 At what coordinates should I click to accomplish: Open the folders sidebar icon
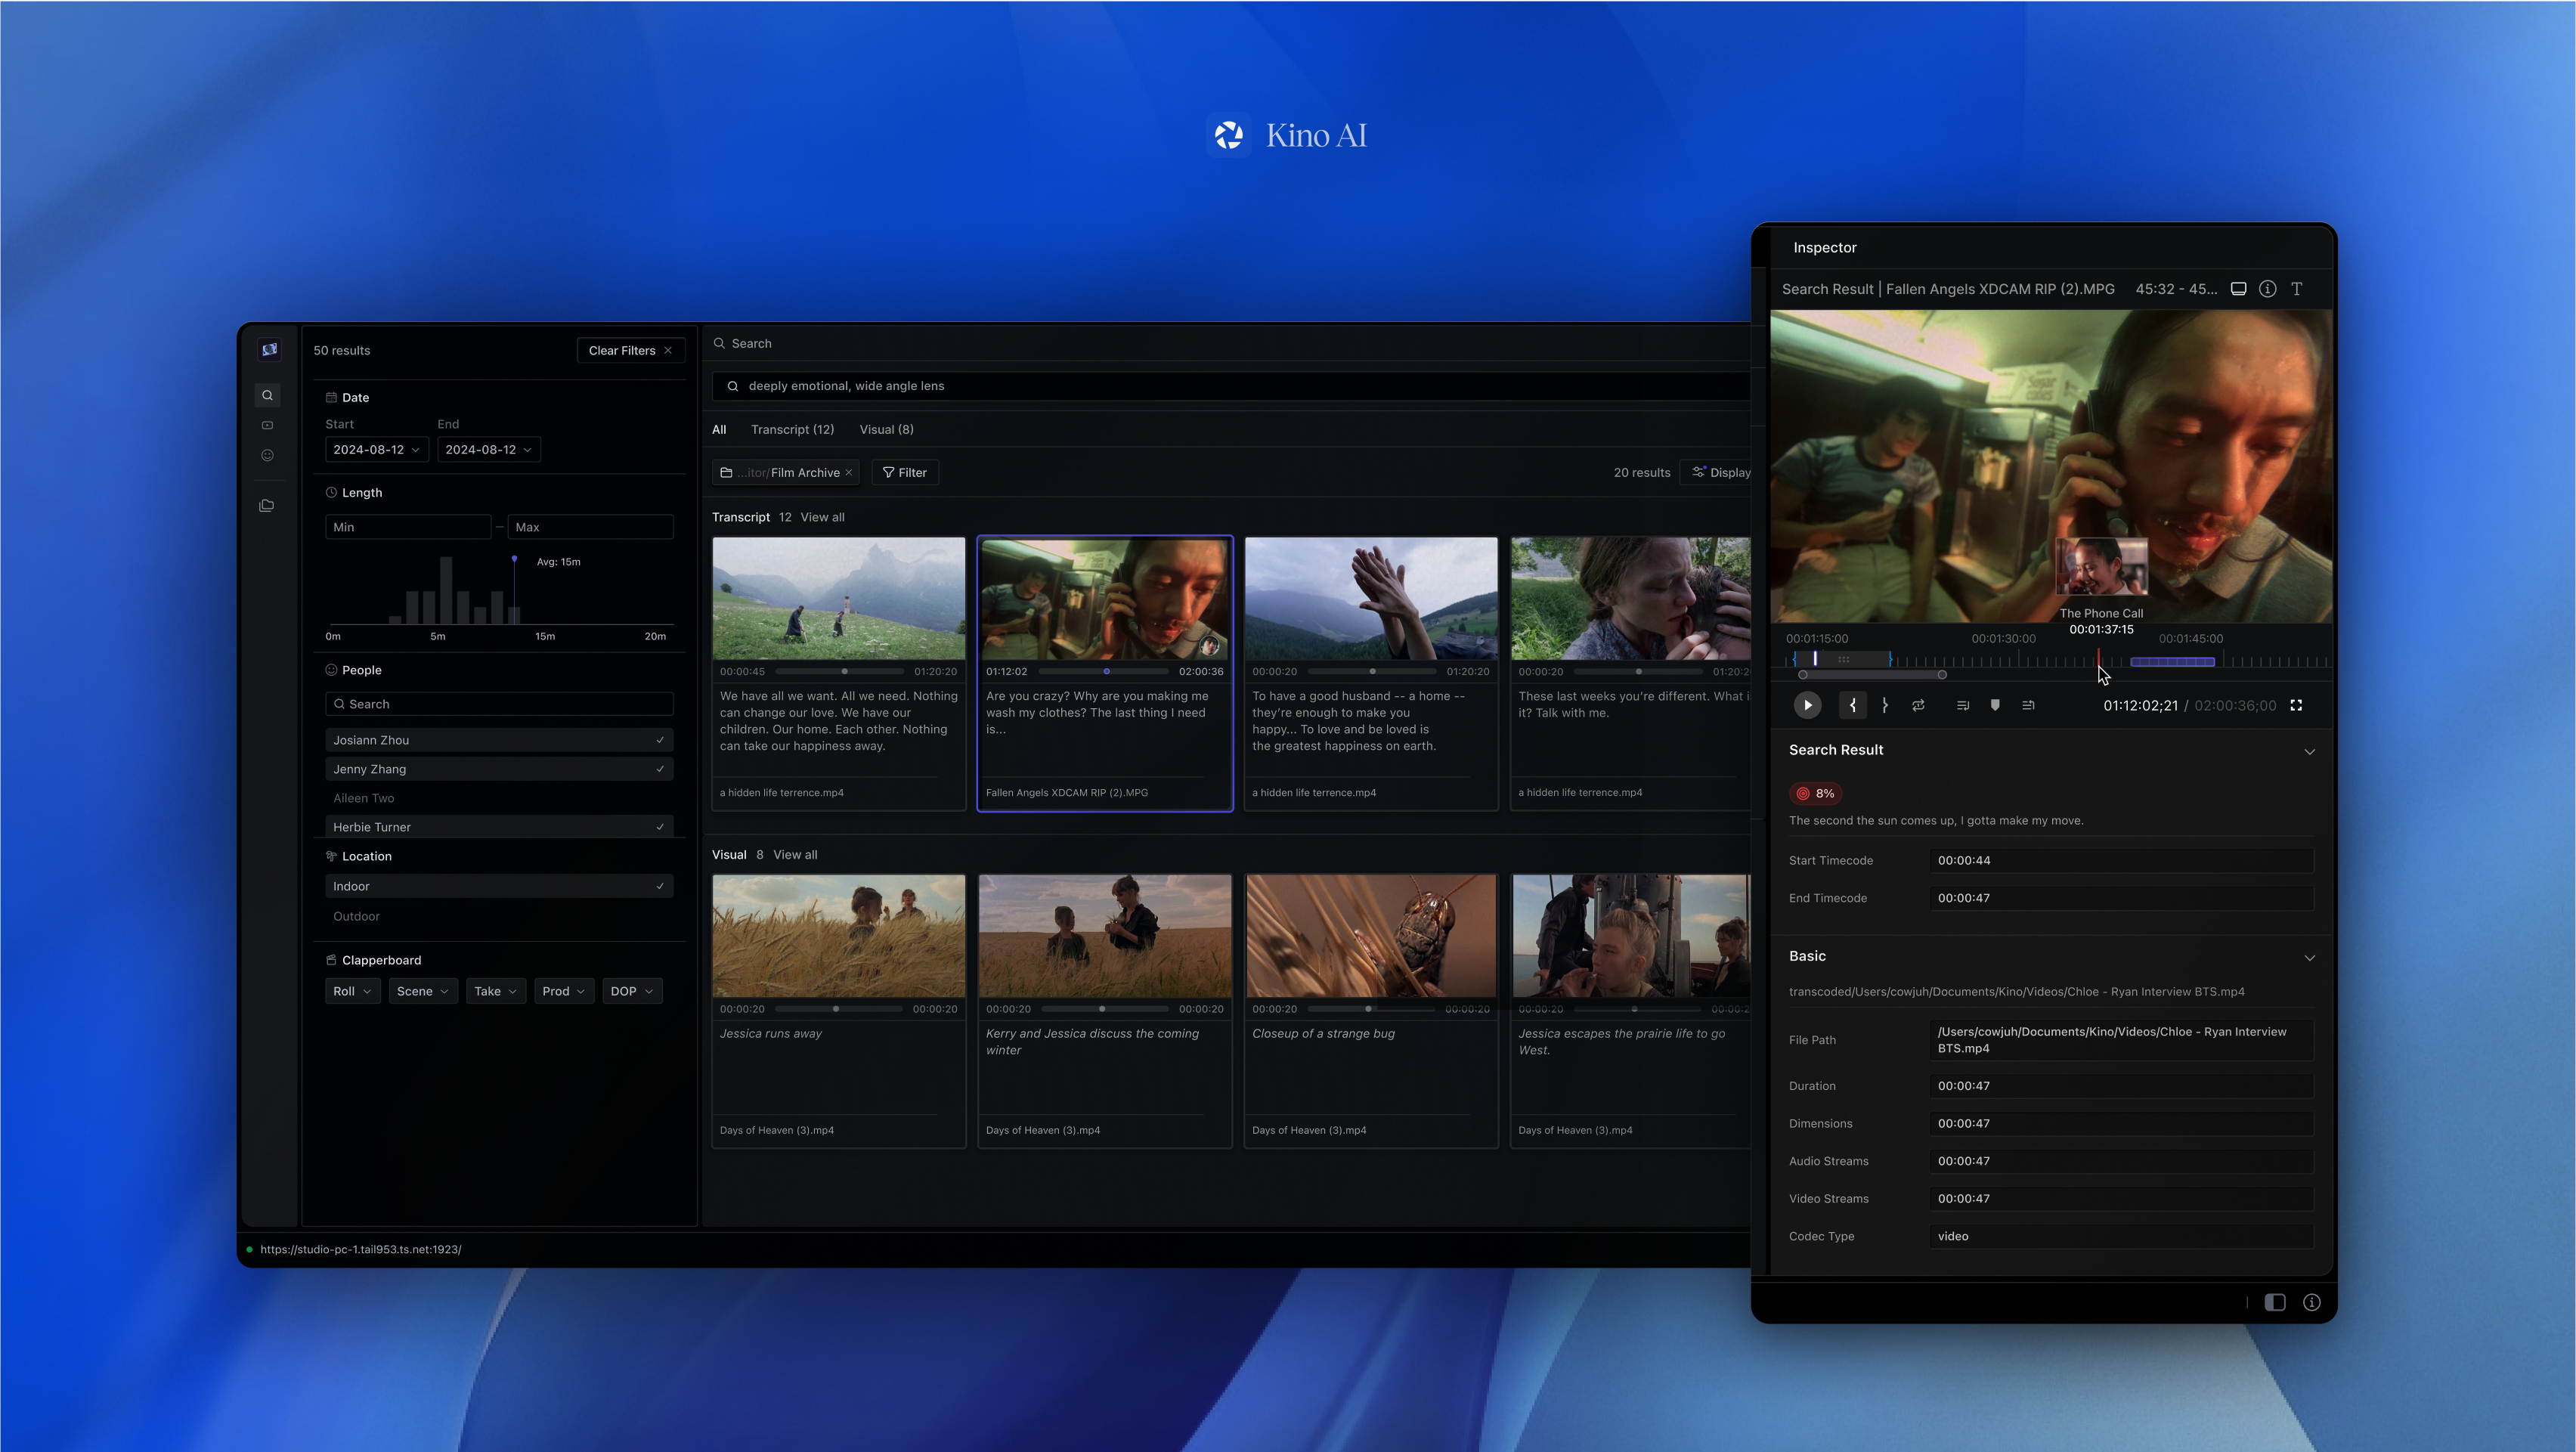coord(267,506)
